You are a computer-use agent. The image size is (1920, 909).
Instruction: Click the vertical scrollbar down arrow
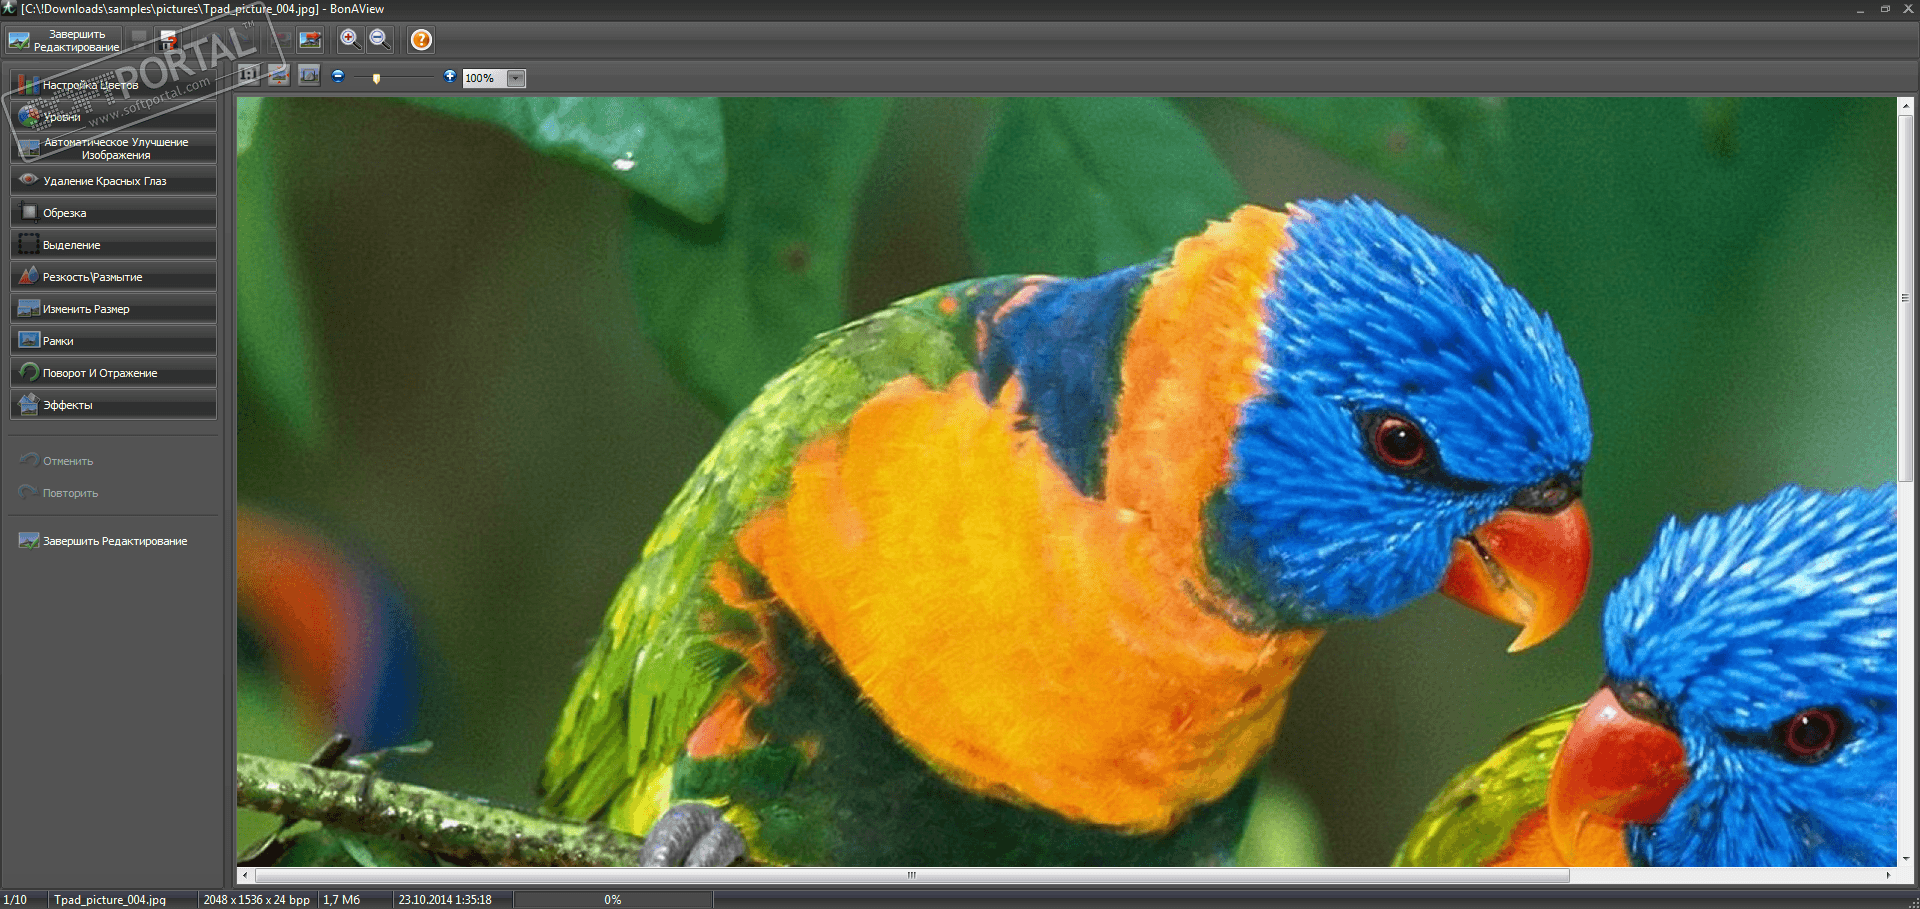1905,858
